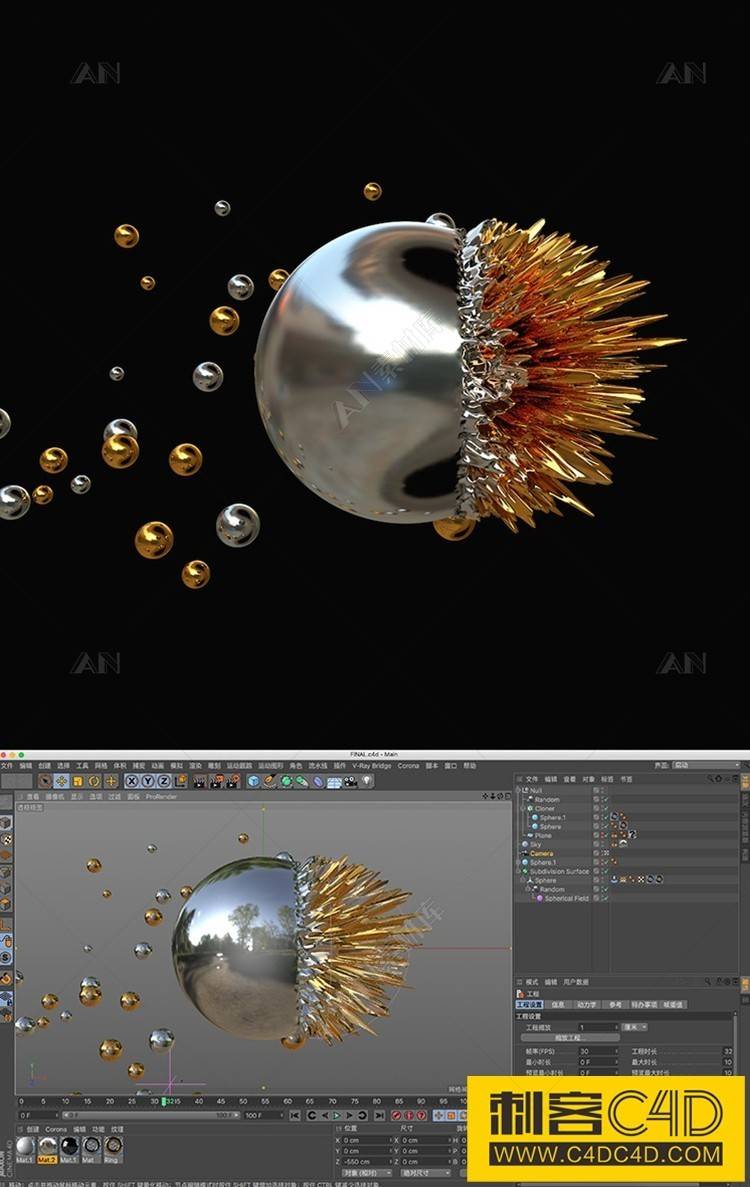750x1187 pixels.
Task: Toggle Subdivision Surface enable checkmark
Action: [x=605, y=871]
